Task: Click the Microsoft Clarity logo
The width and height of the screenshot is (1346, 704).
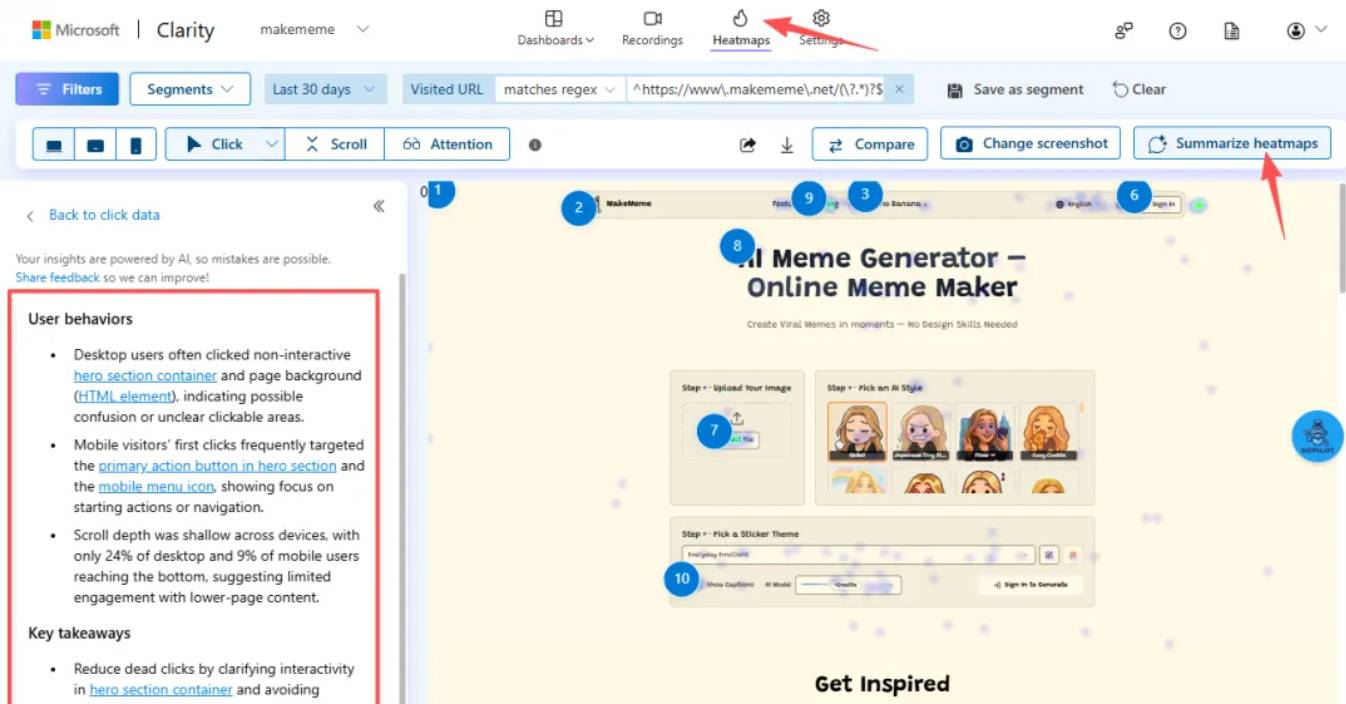Action: 123,30
